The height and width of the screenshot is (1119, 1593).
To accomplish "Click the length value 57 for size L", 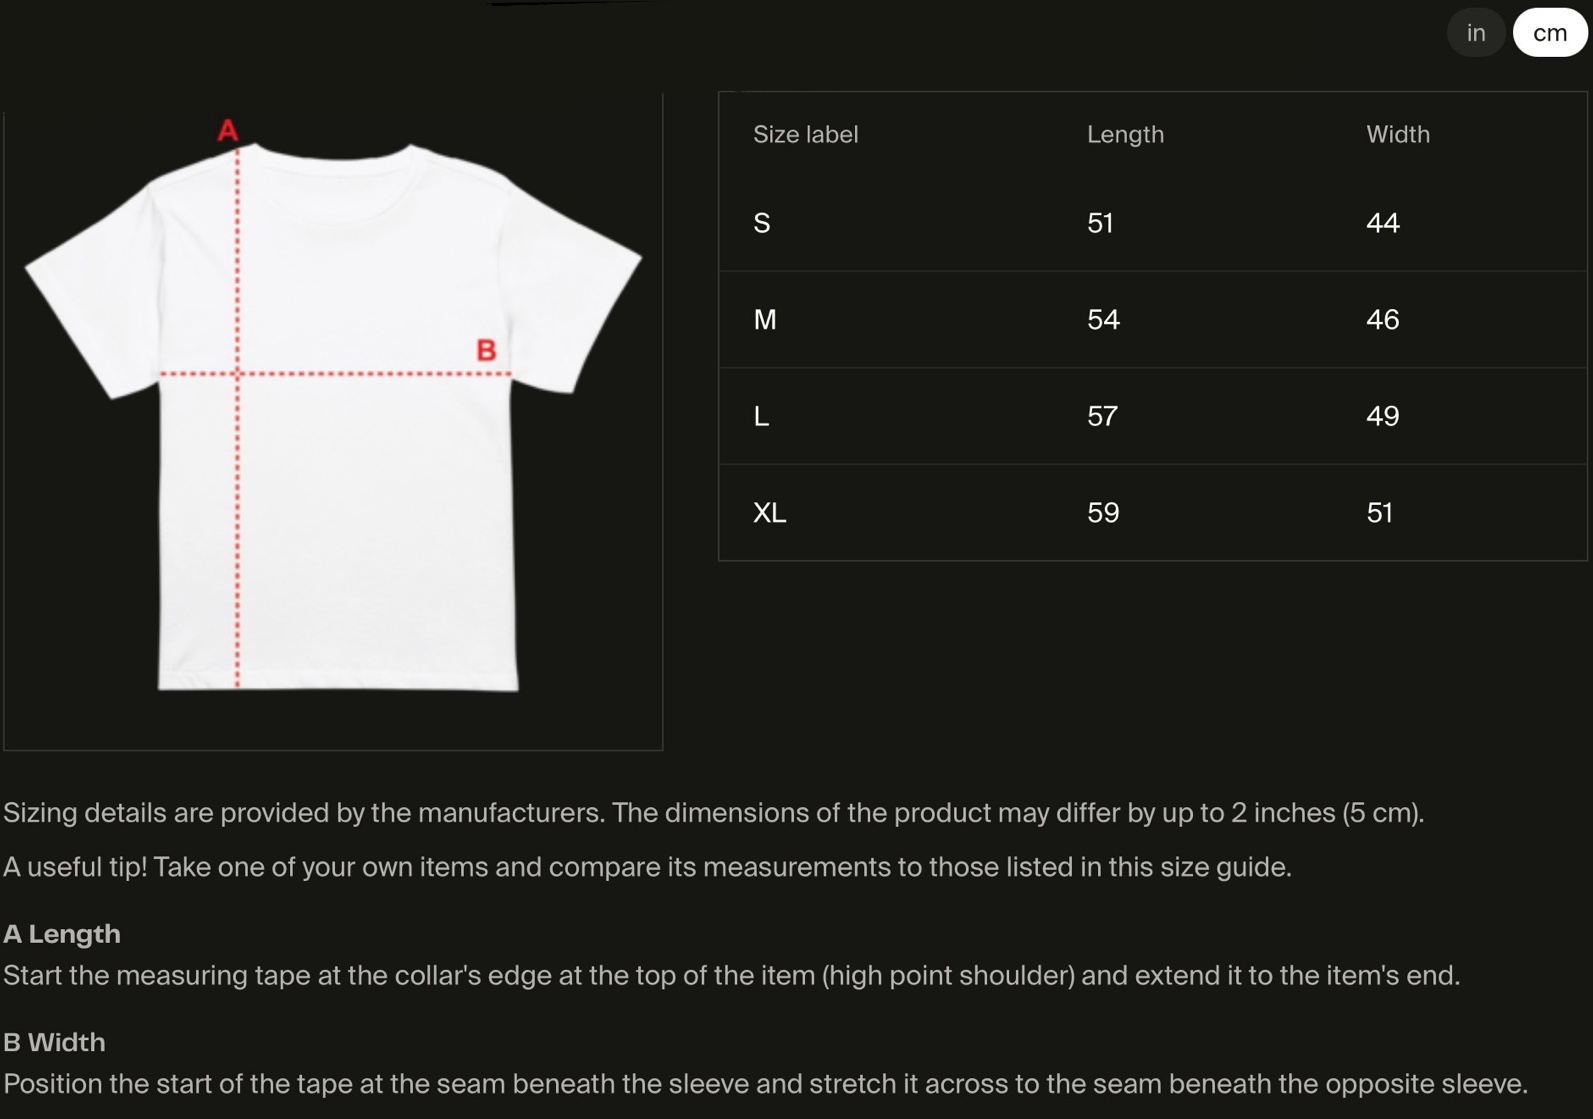I will [1102, 416].
